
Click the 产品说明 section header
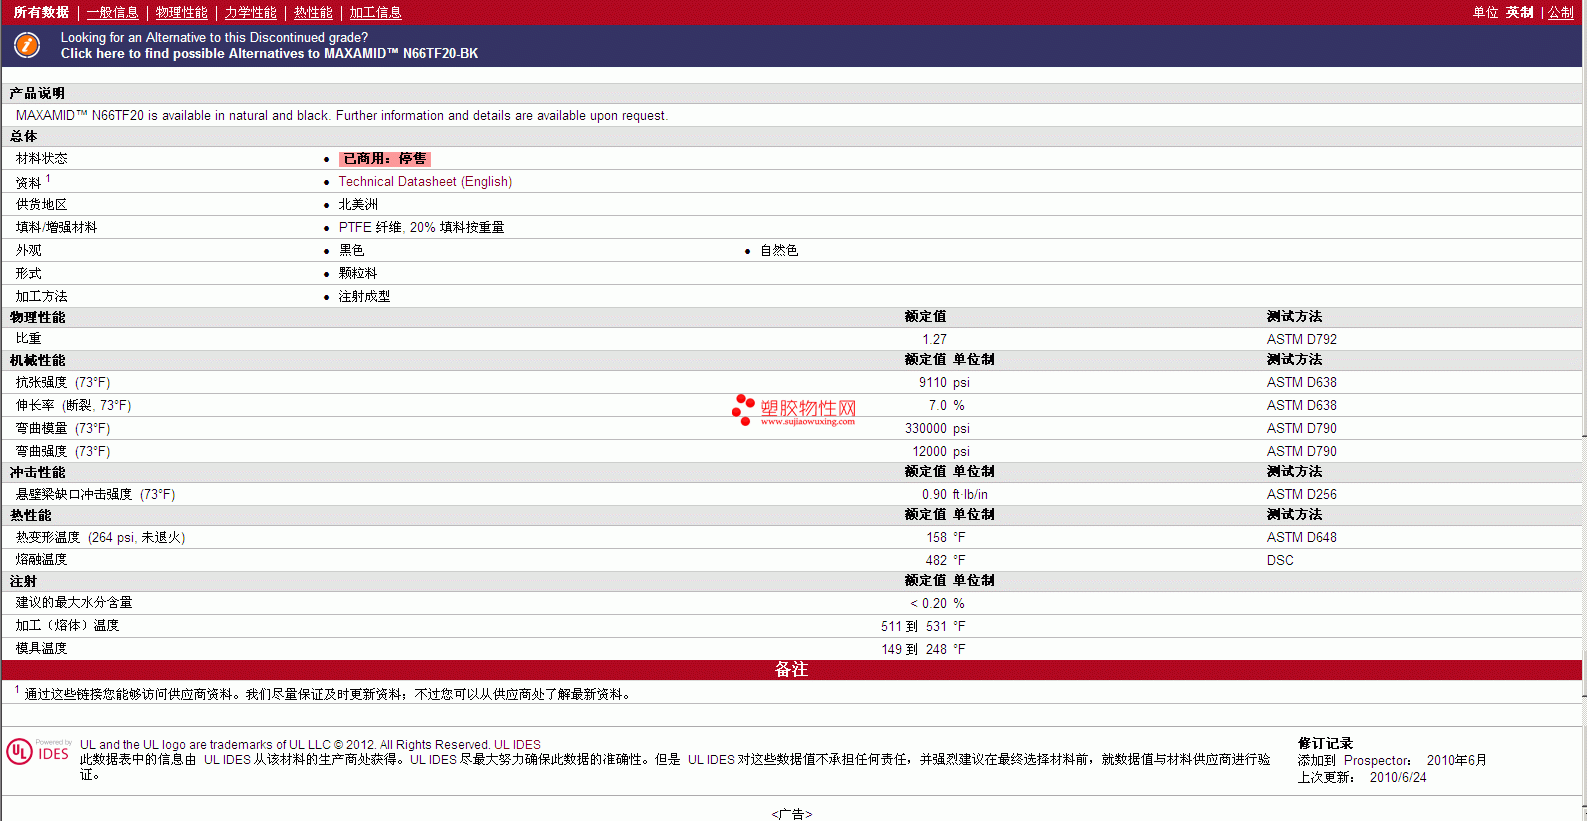(x=37, y=93)
